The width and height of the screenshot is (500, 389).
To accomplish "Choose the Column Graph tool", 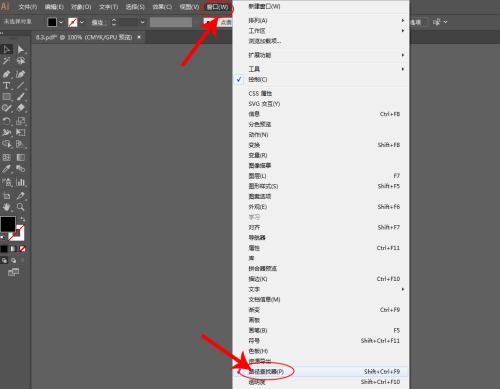I will coord(21,182).
